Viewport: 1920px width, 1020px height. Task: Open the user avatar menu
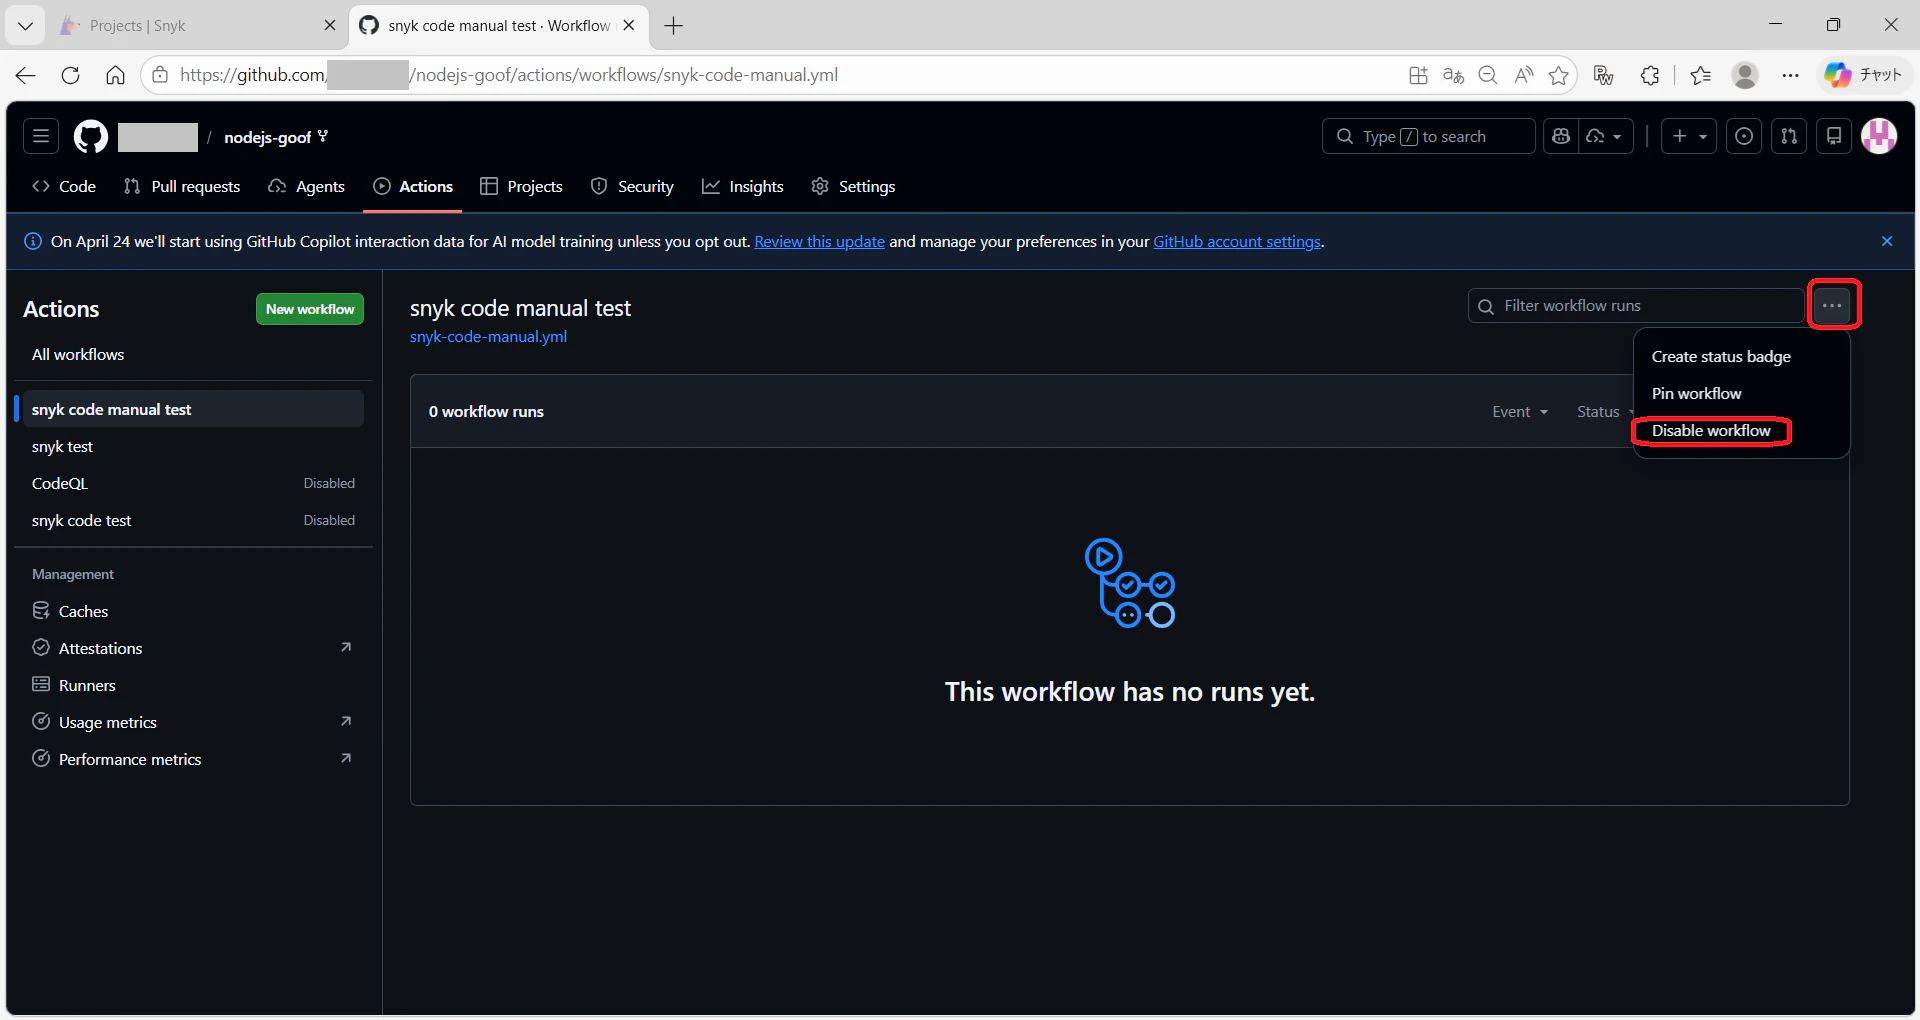click(x=1879, y=136)
